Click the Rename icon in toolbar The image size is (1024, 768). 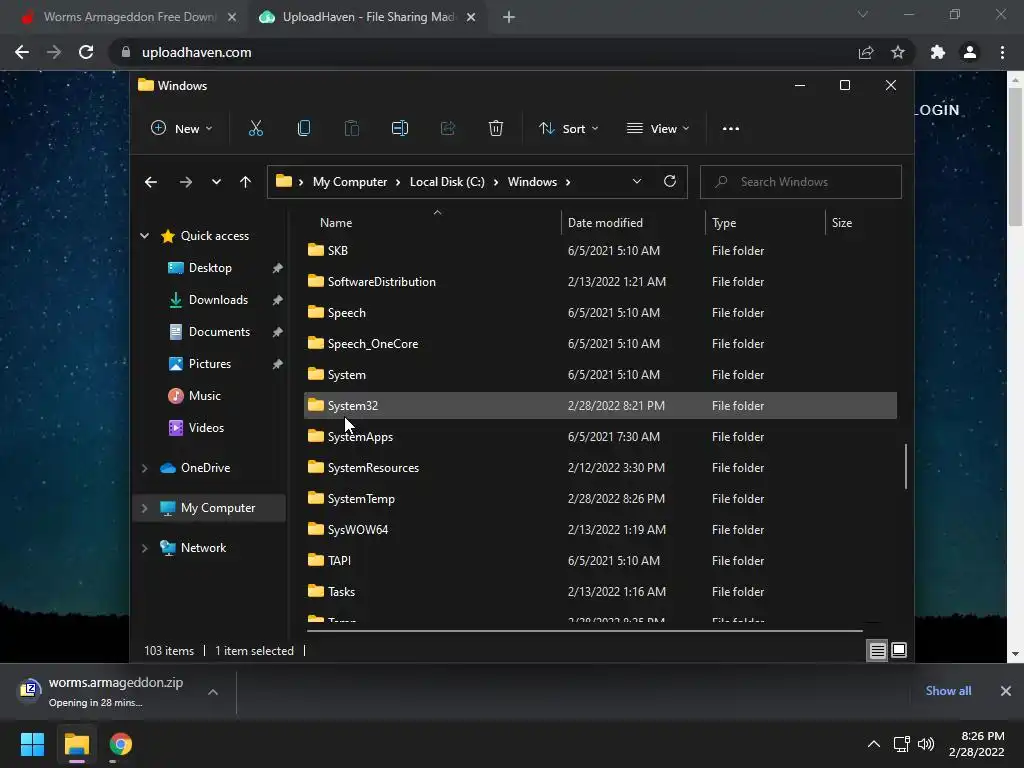tap(400, 129)
